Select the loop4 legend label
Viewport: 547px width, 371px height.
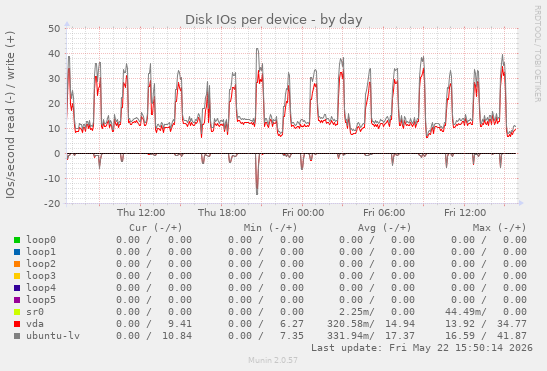[41, 288]
